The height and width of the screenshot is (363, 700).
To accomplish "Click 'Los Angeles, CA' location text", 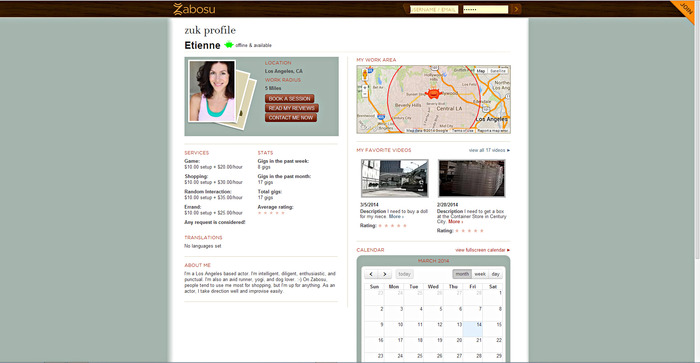I will [283, 71].
